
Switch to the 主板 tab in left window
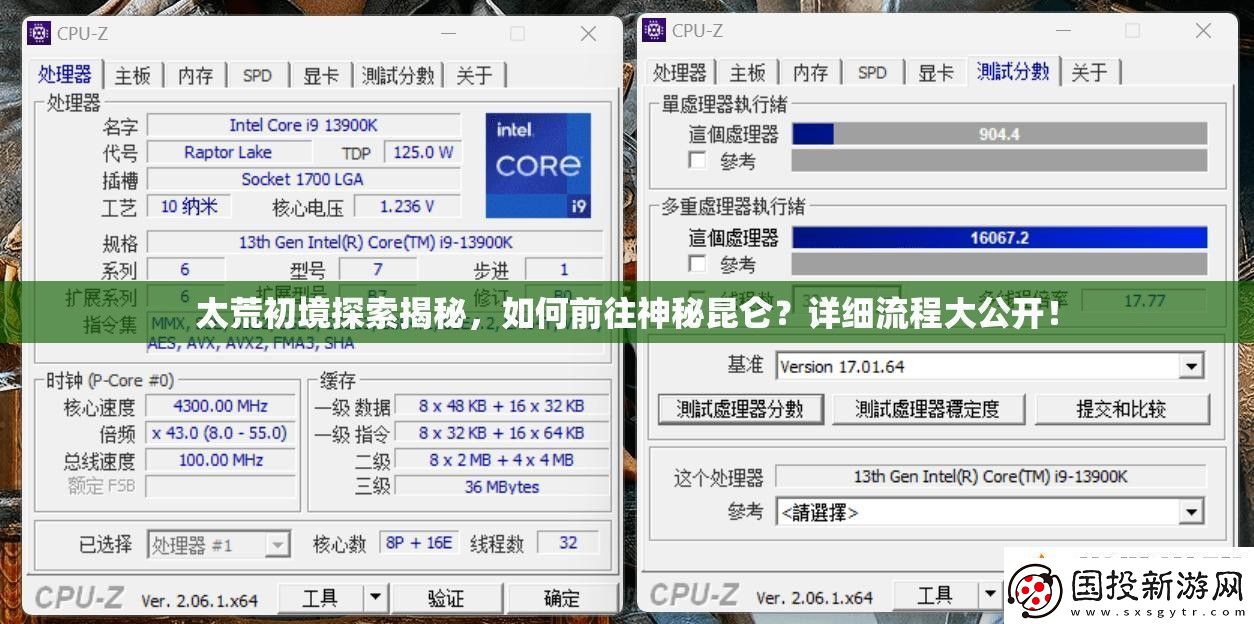(x=132, y=74)
